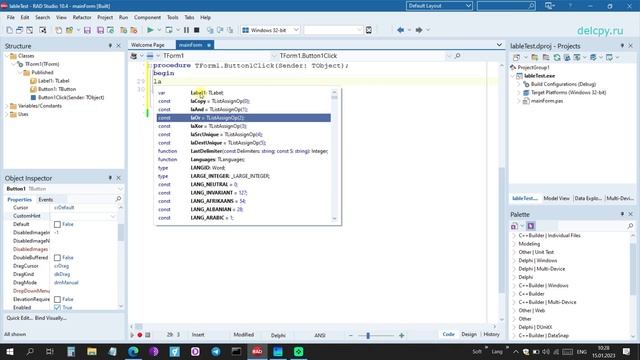640x360 pixels.
Task: Click the red record macro icon in the status bar
Action: point(140,335)
